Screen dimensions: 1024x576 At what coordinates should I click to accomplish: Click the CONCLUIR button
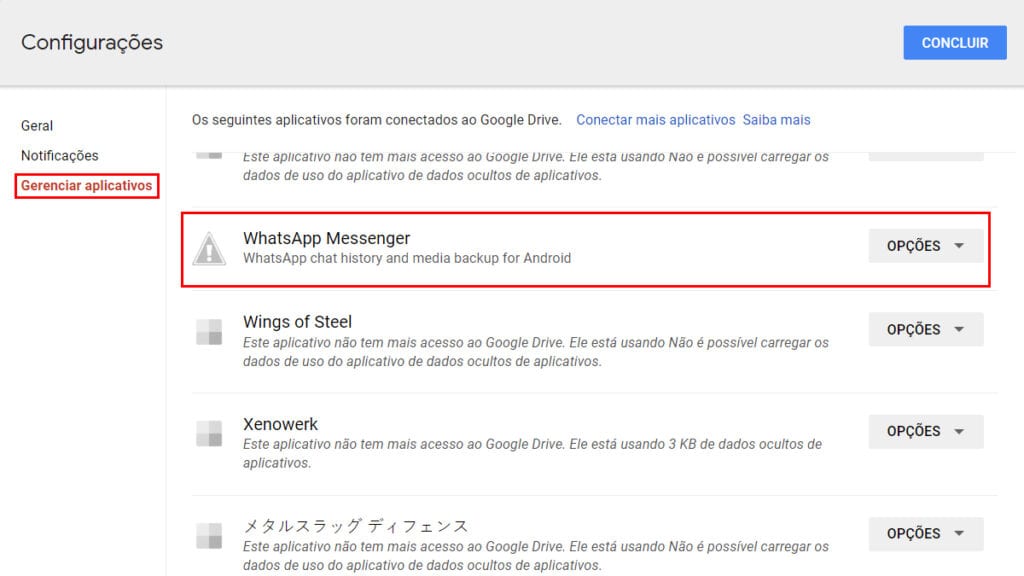(x=955, y=42)
